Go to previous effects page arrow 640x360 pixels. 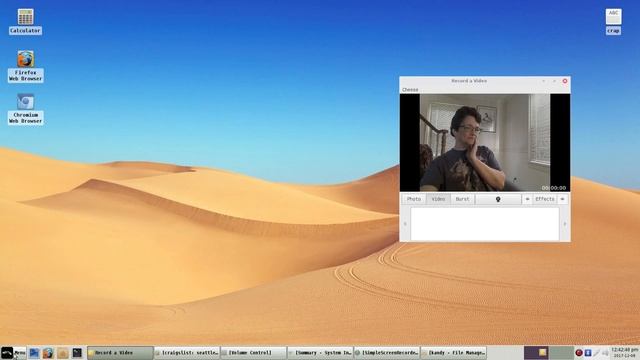[527, 199]
